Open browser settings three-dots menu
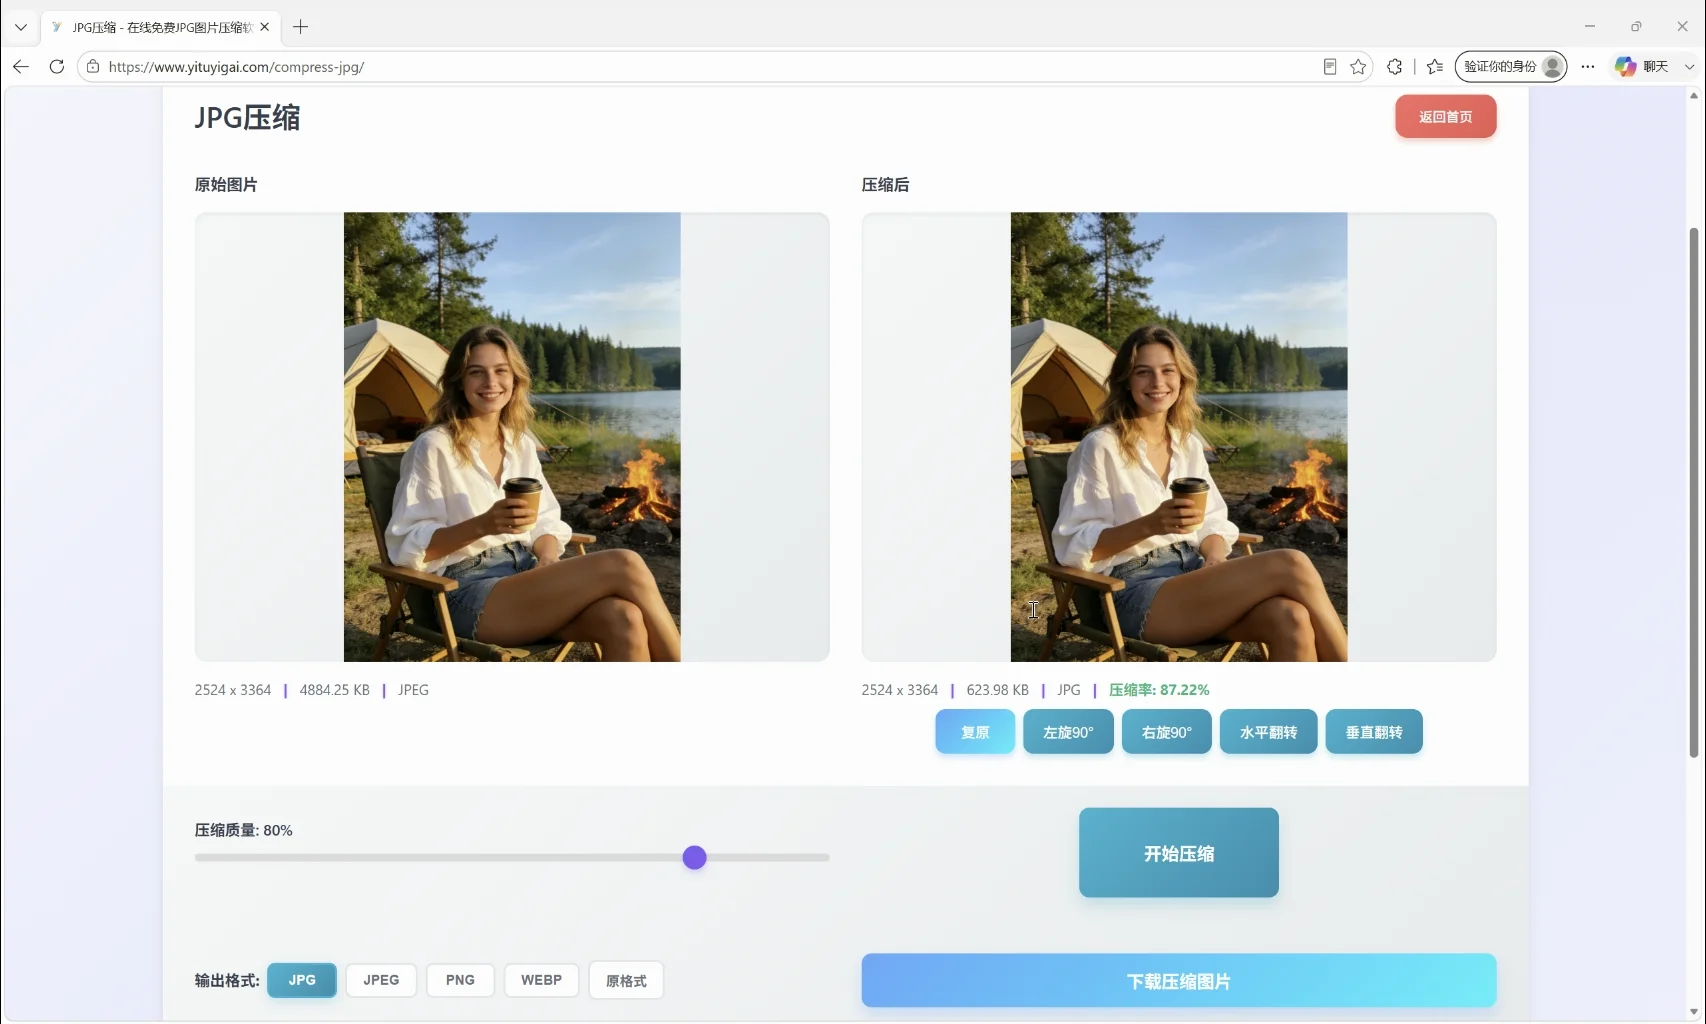 pos(1588,67)
